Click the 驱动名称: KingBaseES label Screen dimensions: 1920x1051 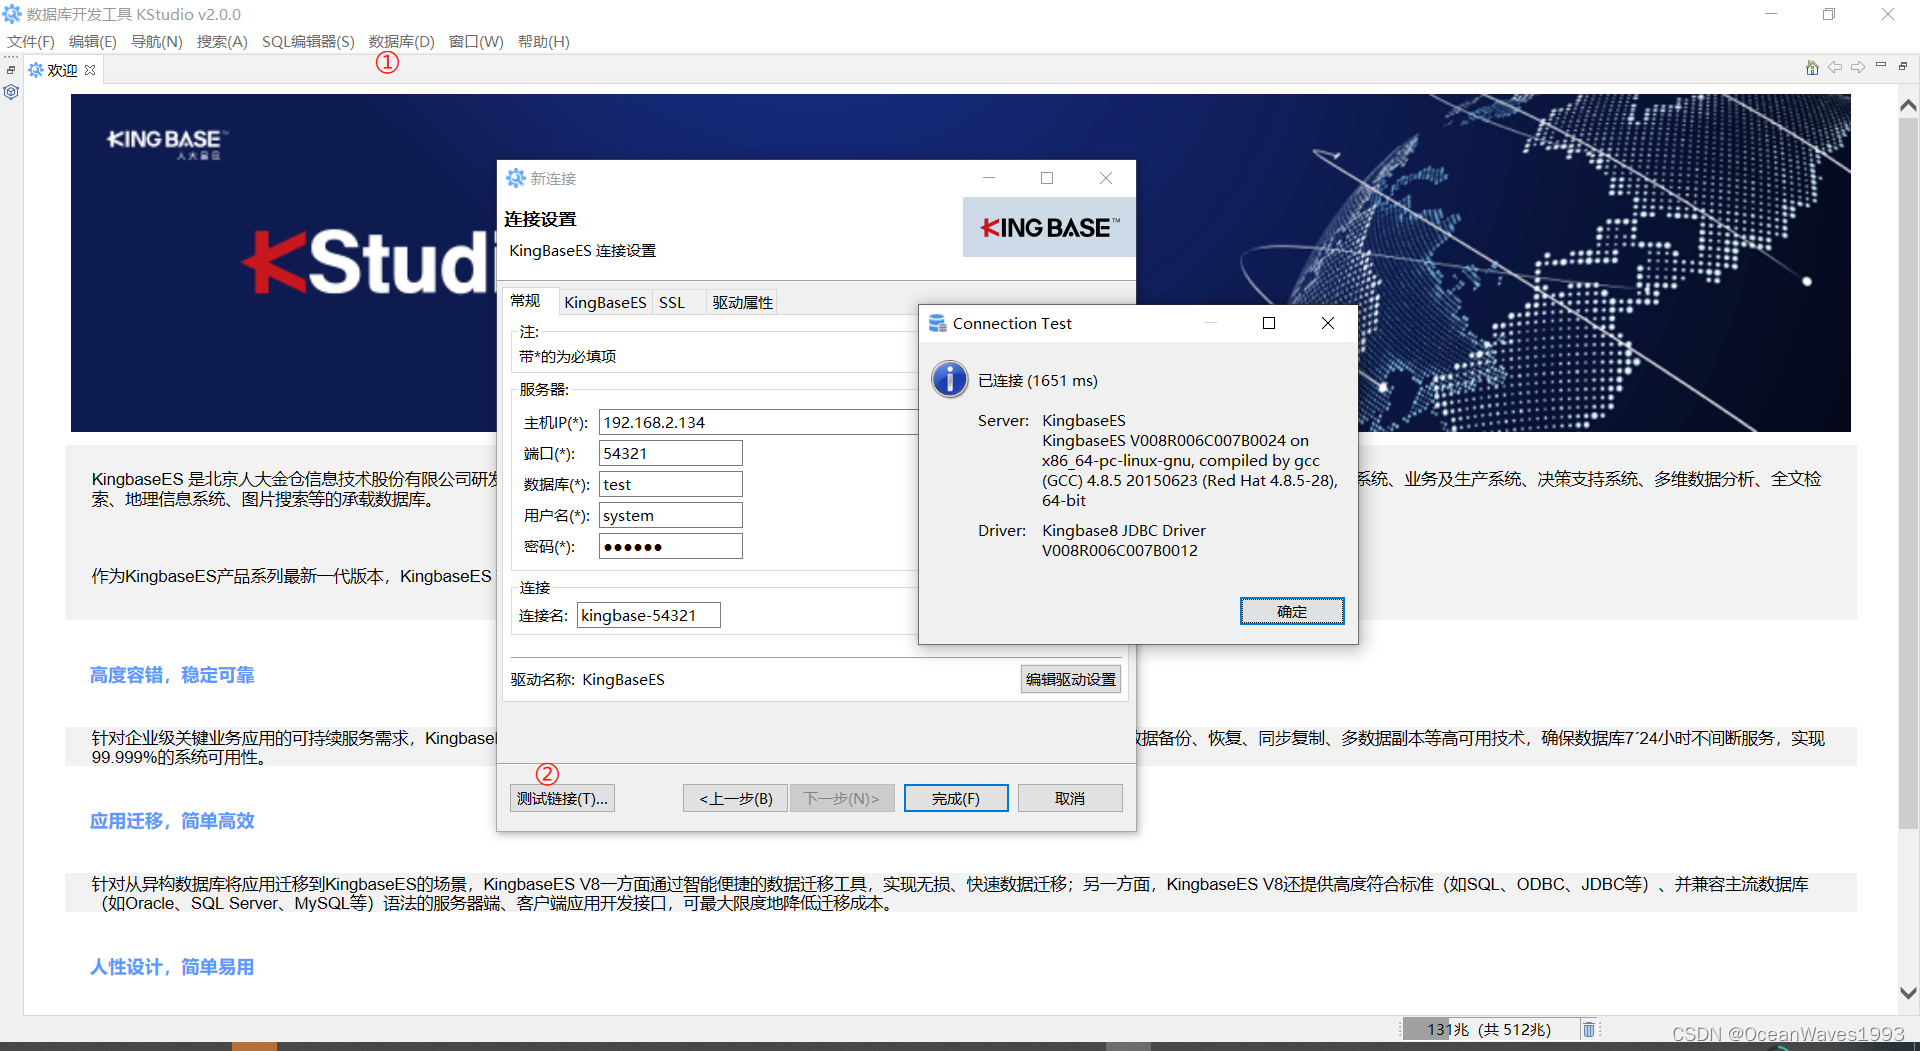[x=588, y=679]
